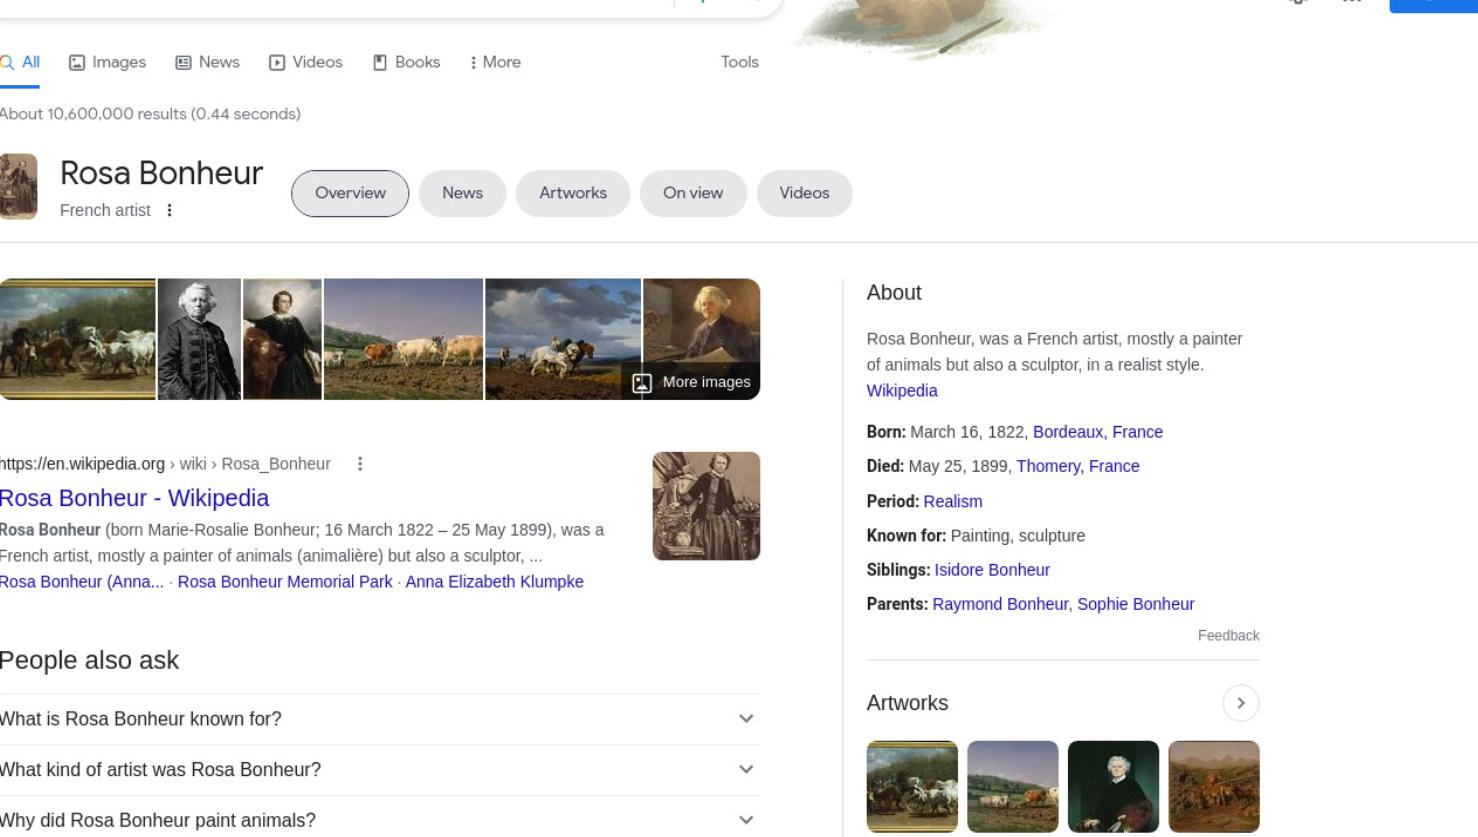Open the Horse Fair painting in image strip
This screenshot has width=1478, height=837.
coord(77,339)
